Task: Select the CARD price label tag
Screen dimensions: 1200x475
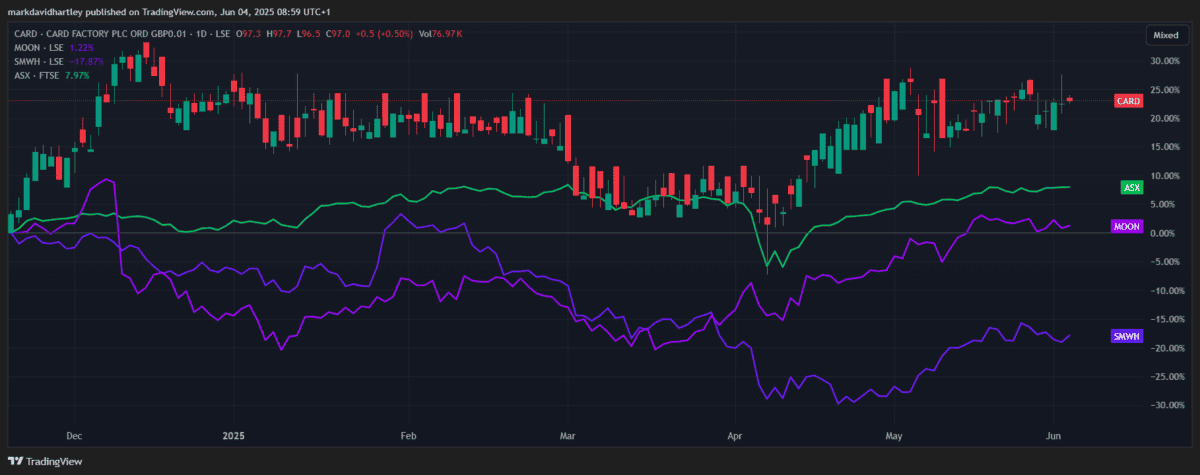Action: click(x=1128, y=101)
